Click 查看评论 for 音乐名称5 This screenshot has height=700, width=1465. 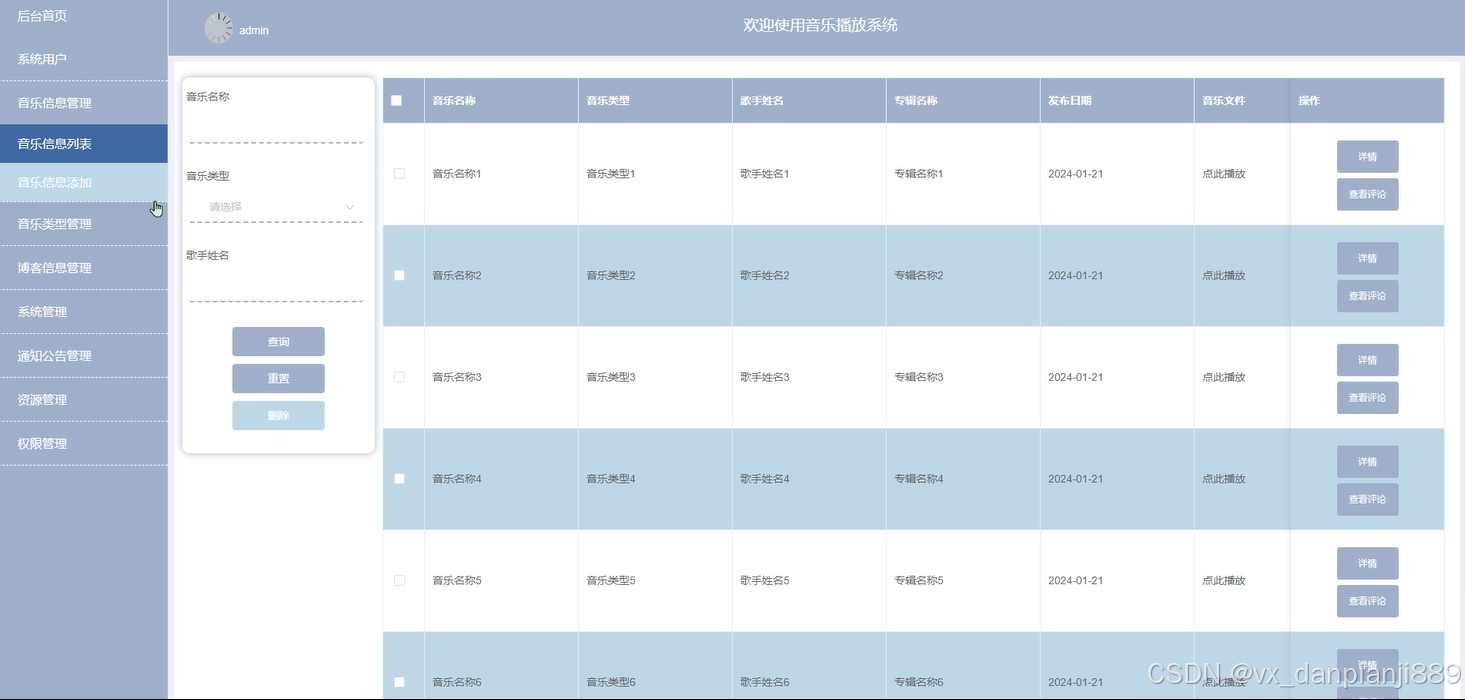pyautogui.click(x=1367, y=601)
